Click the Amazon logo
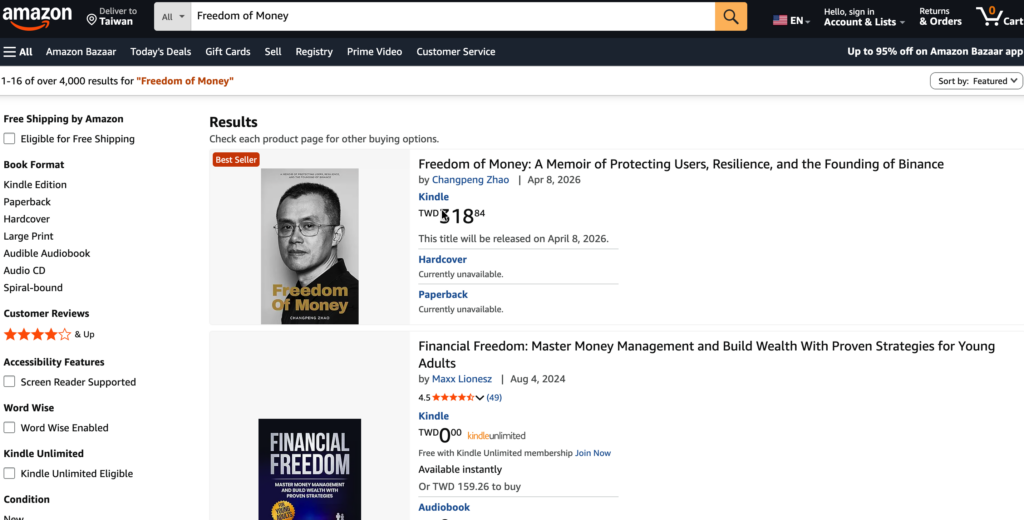Screen dimensions: 1024x520 pyautogui.click(x=37, y=16)
